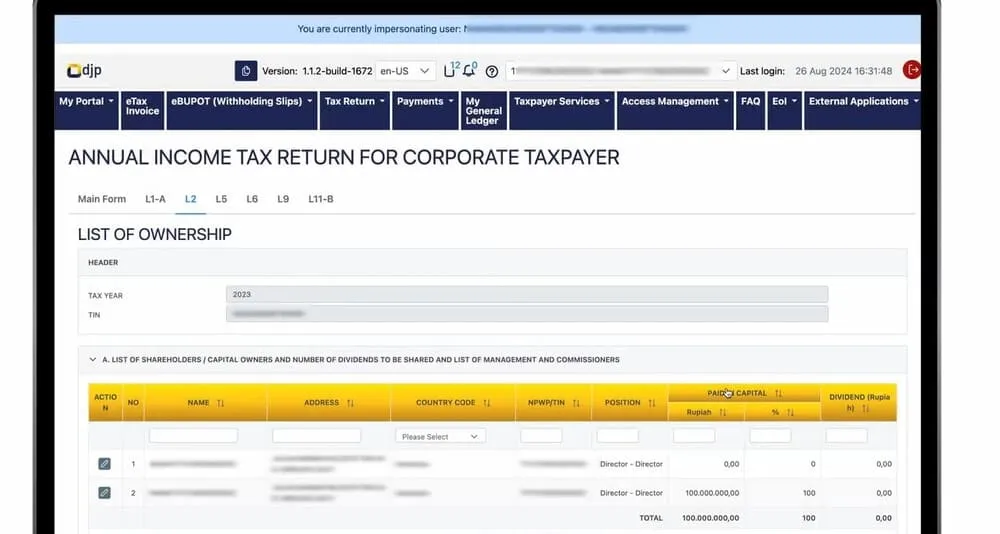Click the 100.000.000,00 value in row 2
This screenshot has width=1000, height=534.
[712, 493]
